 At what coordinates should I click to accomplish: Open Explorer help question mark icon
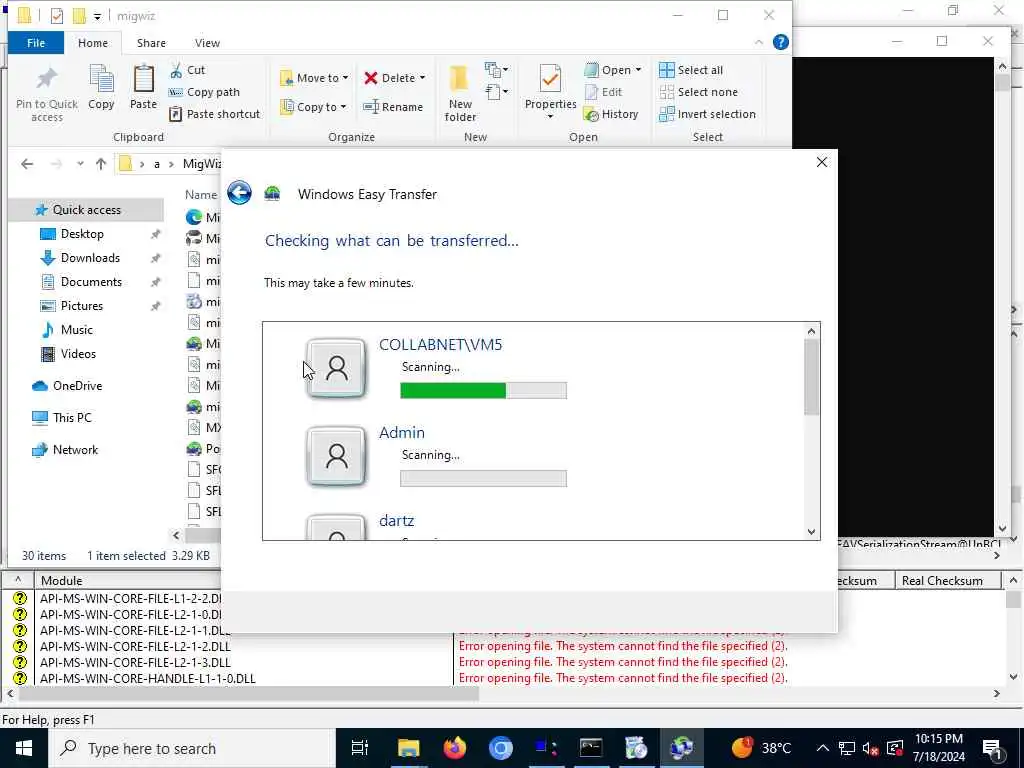(x=780, y=42)
